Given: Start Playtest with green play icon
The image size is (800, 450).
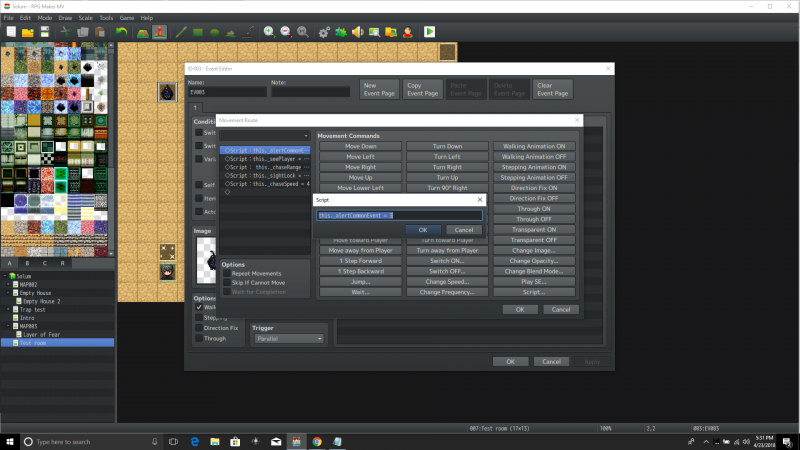Looking at the screenshot, I should coord(430,32).
